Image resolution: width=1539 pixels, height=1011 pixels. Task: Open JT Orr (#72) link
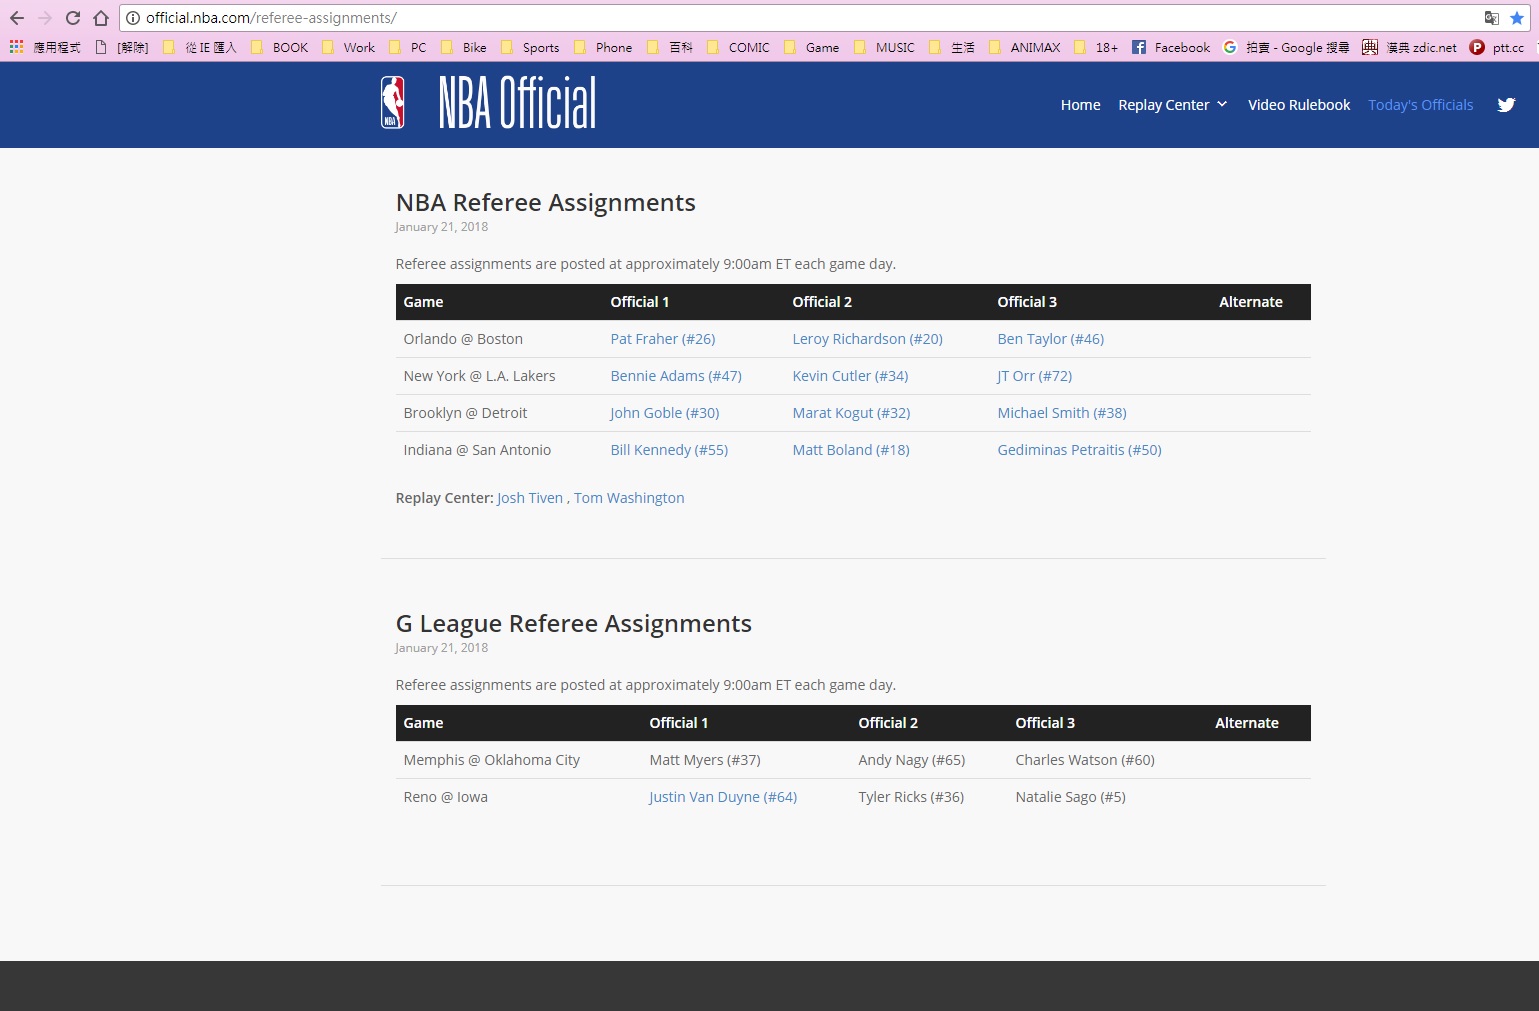pyautogui.click(x=1034, y=376)
